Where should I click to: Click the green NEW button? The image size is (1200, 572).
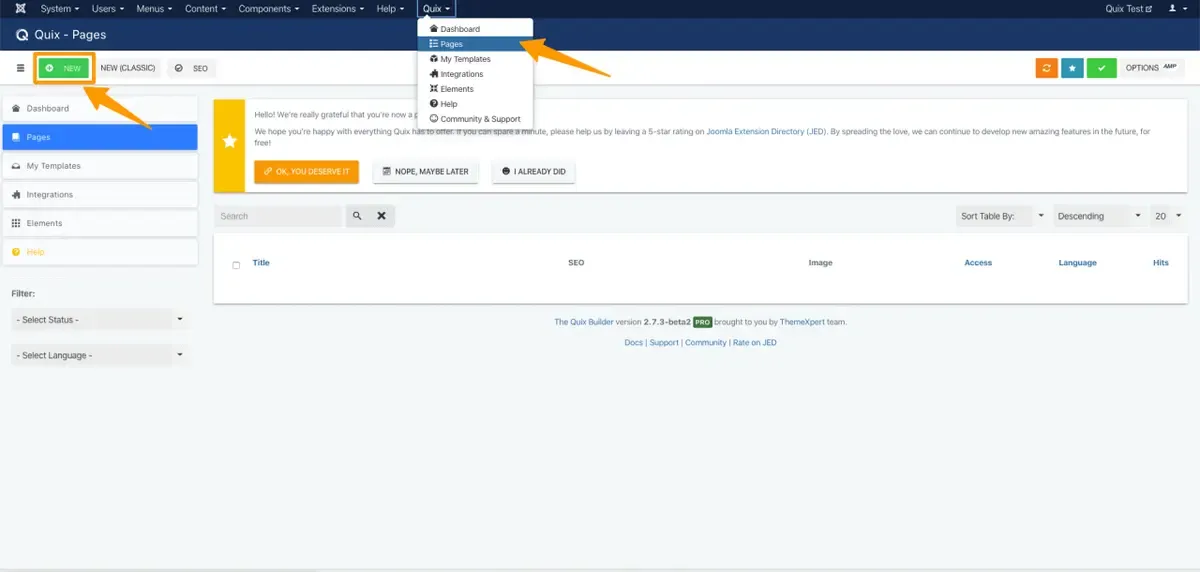[64, 68]
